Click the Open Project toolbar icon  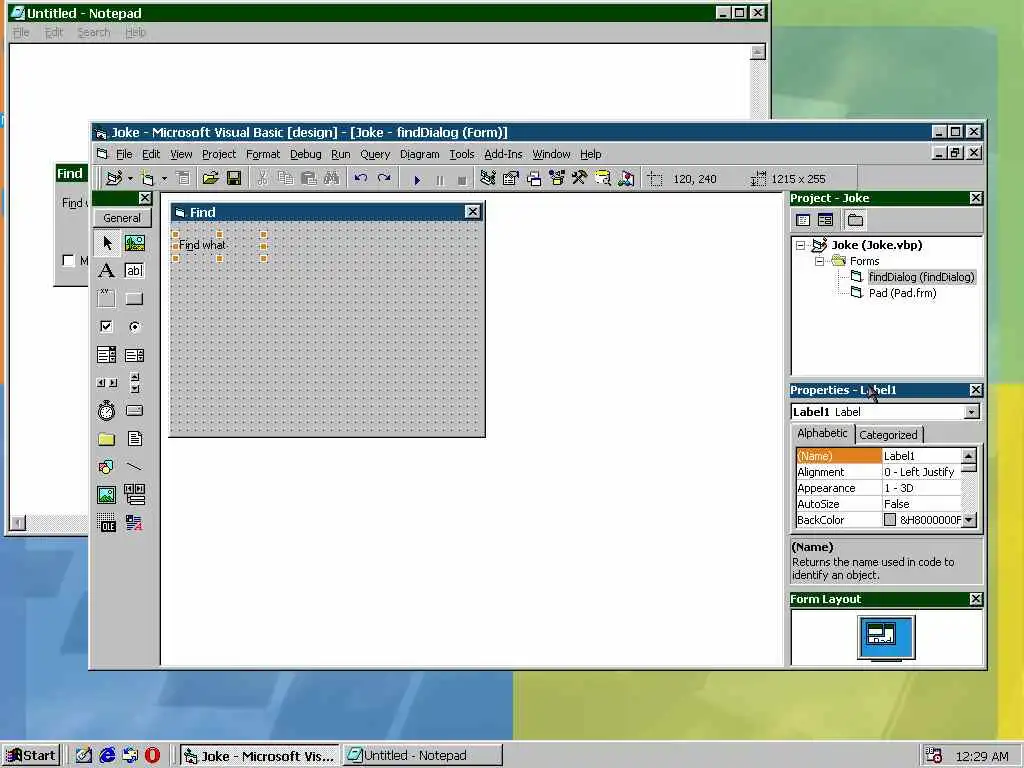tap(210, 178)
